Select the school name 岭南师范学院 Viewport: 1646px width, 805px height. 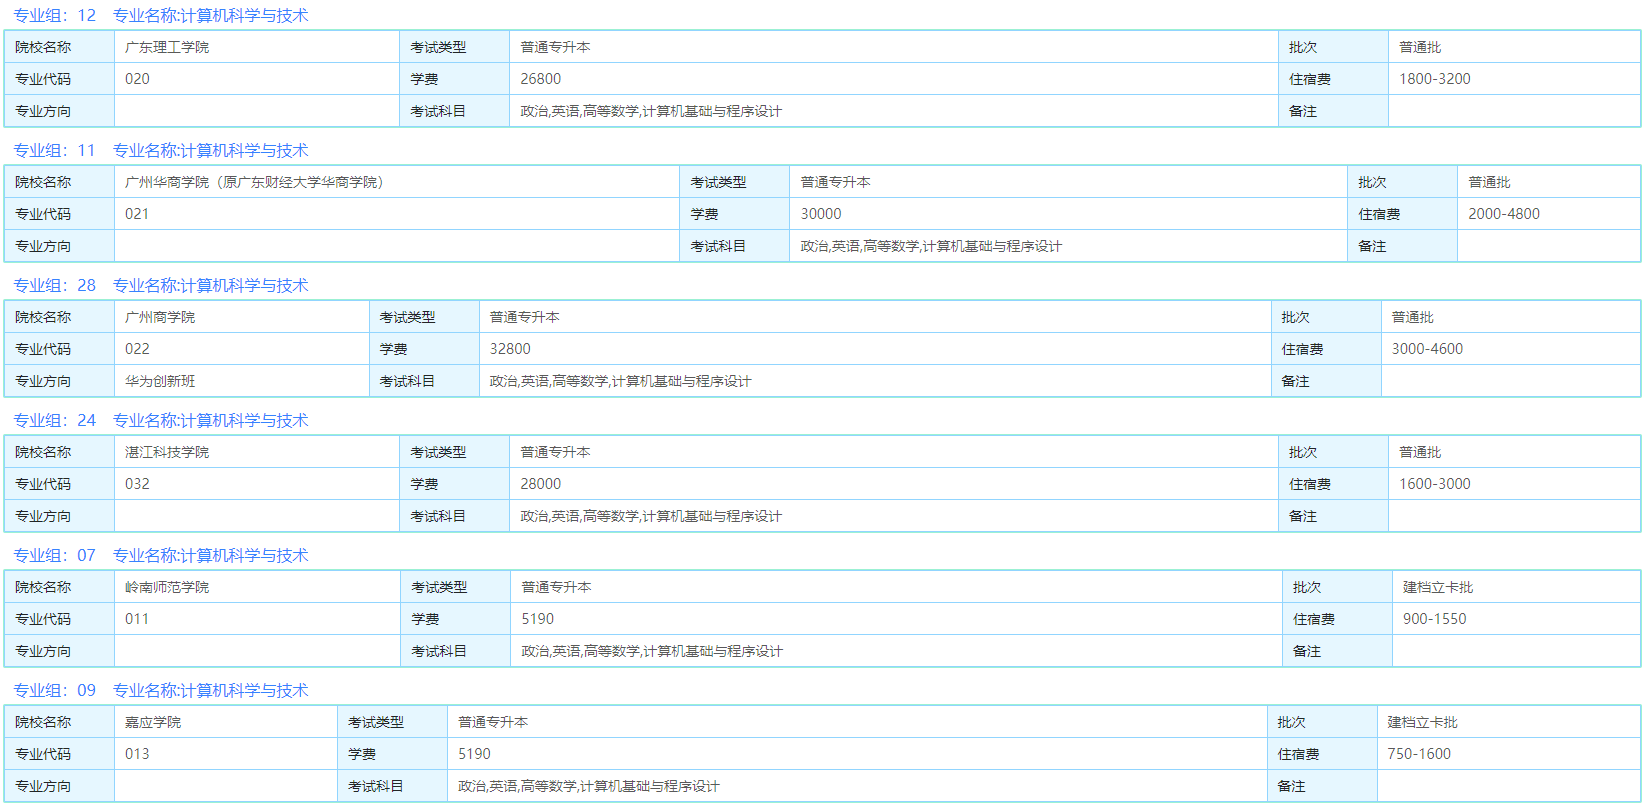pos(167,587)
